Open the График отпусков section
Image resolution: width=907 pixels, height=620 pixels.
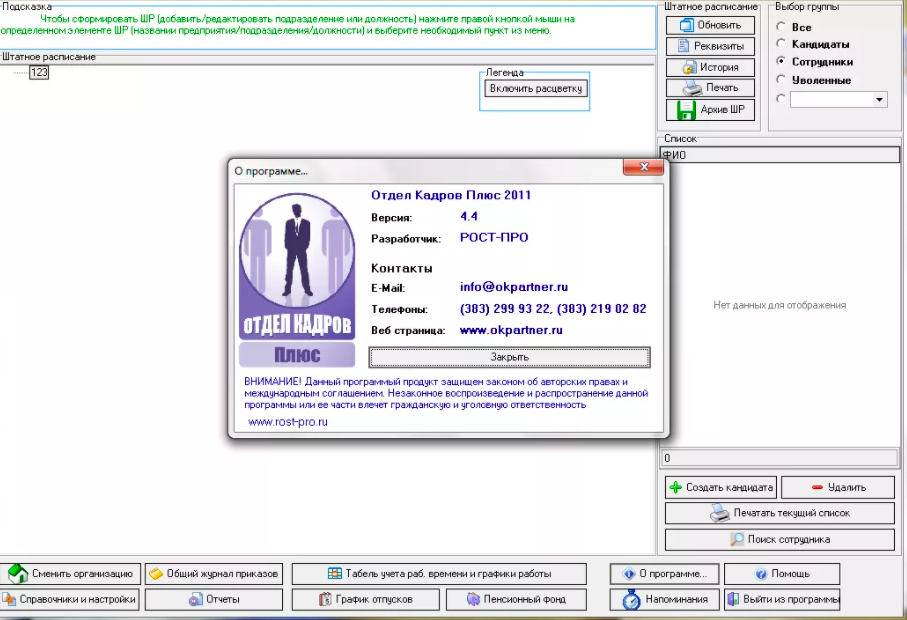coord(366,599)
